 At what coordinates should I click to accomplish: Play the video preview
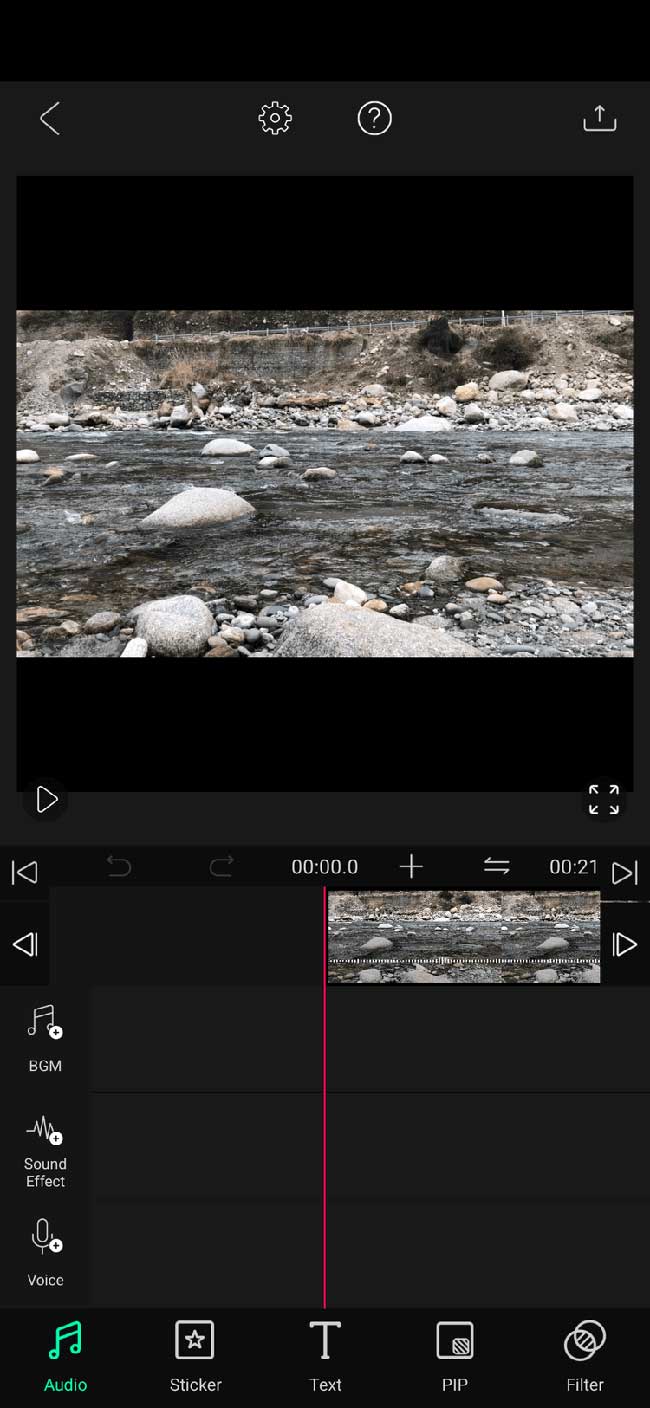[x=46, y=799]
